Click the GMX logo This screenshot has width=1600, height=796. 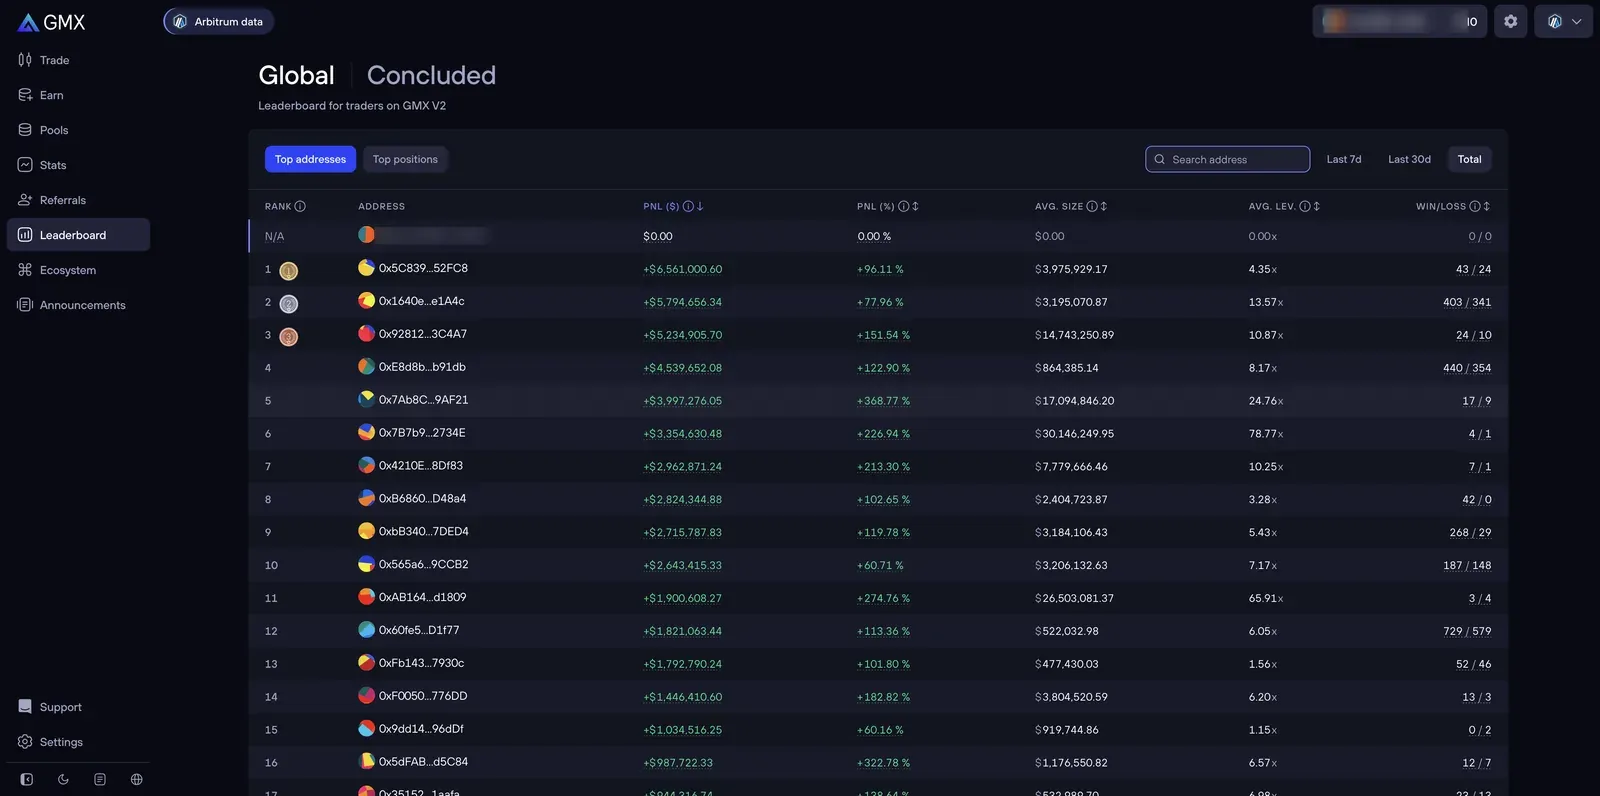[x=52, y=22]
